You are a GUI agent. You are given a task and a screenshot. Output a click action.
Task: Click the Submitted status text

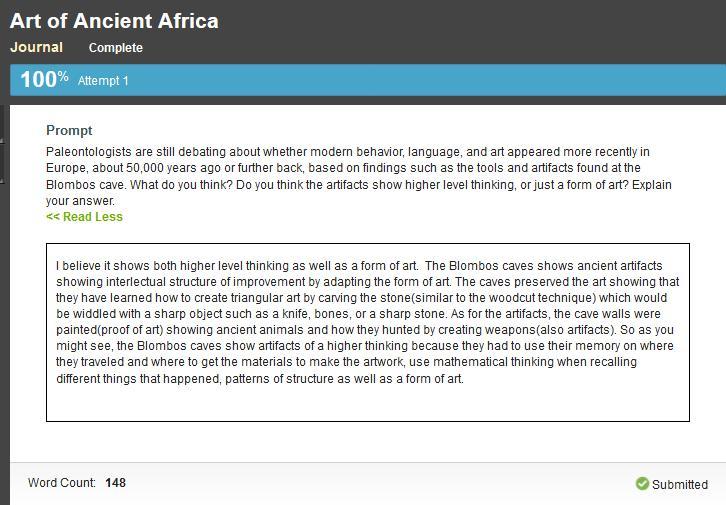[679, 484]
